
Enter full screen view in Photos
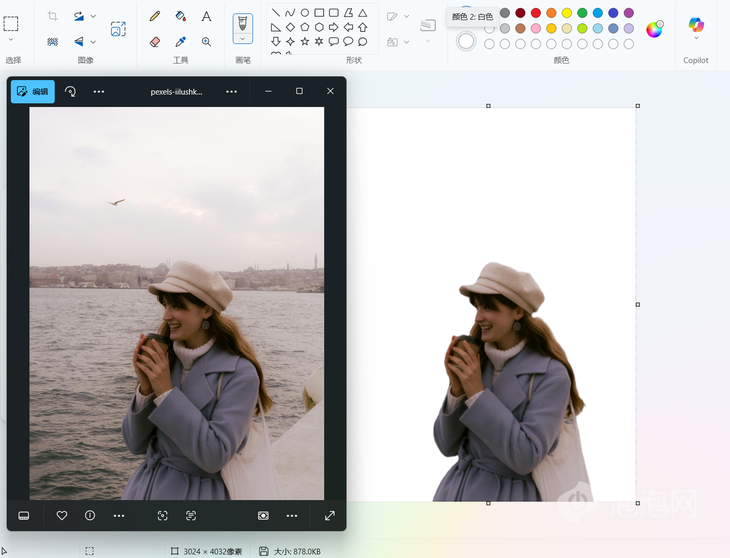click(x=330, y=515)
